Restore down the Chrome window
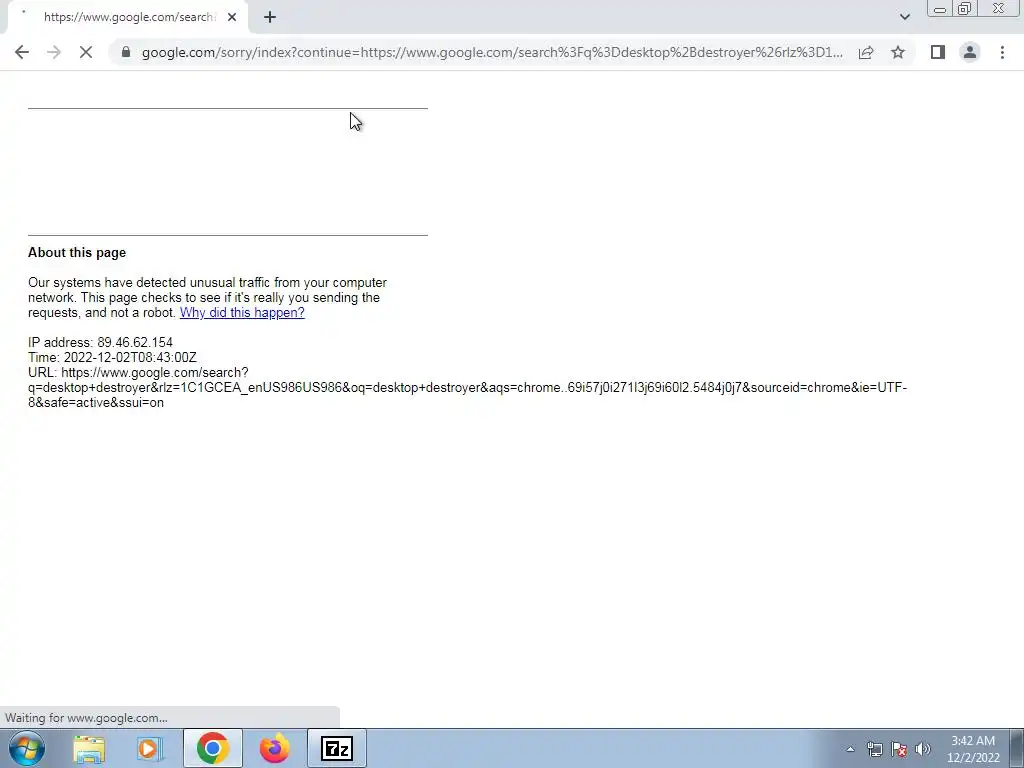The image size is (1024, 768). (965, 9)
